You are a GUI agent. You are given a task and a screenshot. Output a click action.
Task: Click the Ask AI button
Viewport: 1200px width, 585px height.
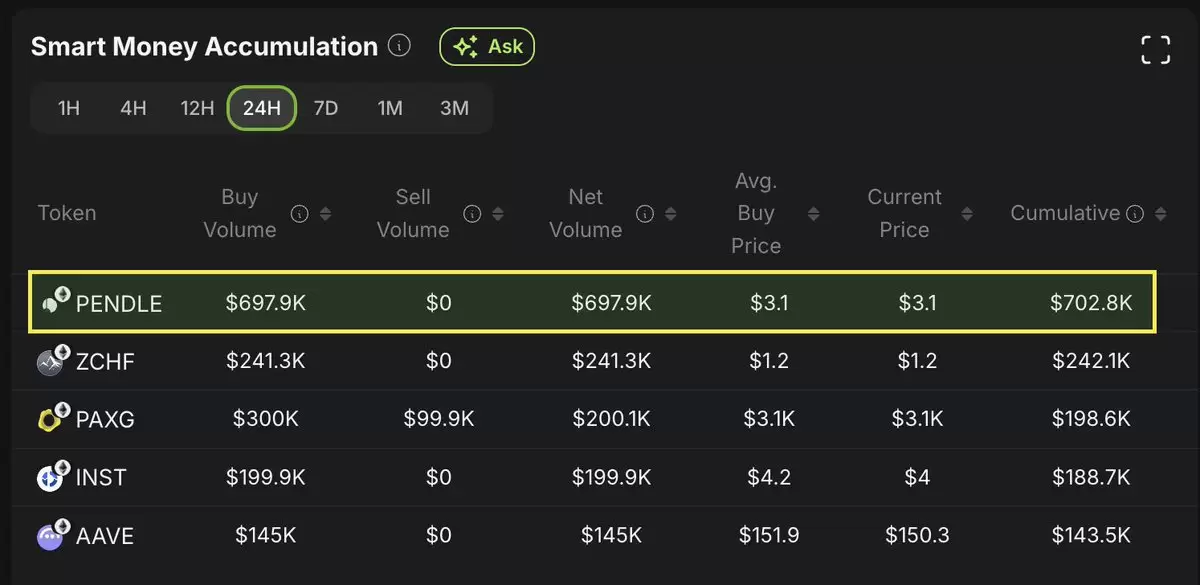click(487, 46)
